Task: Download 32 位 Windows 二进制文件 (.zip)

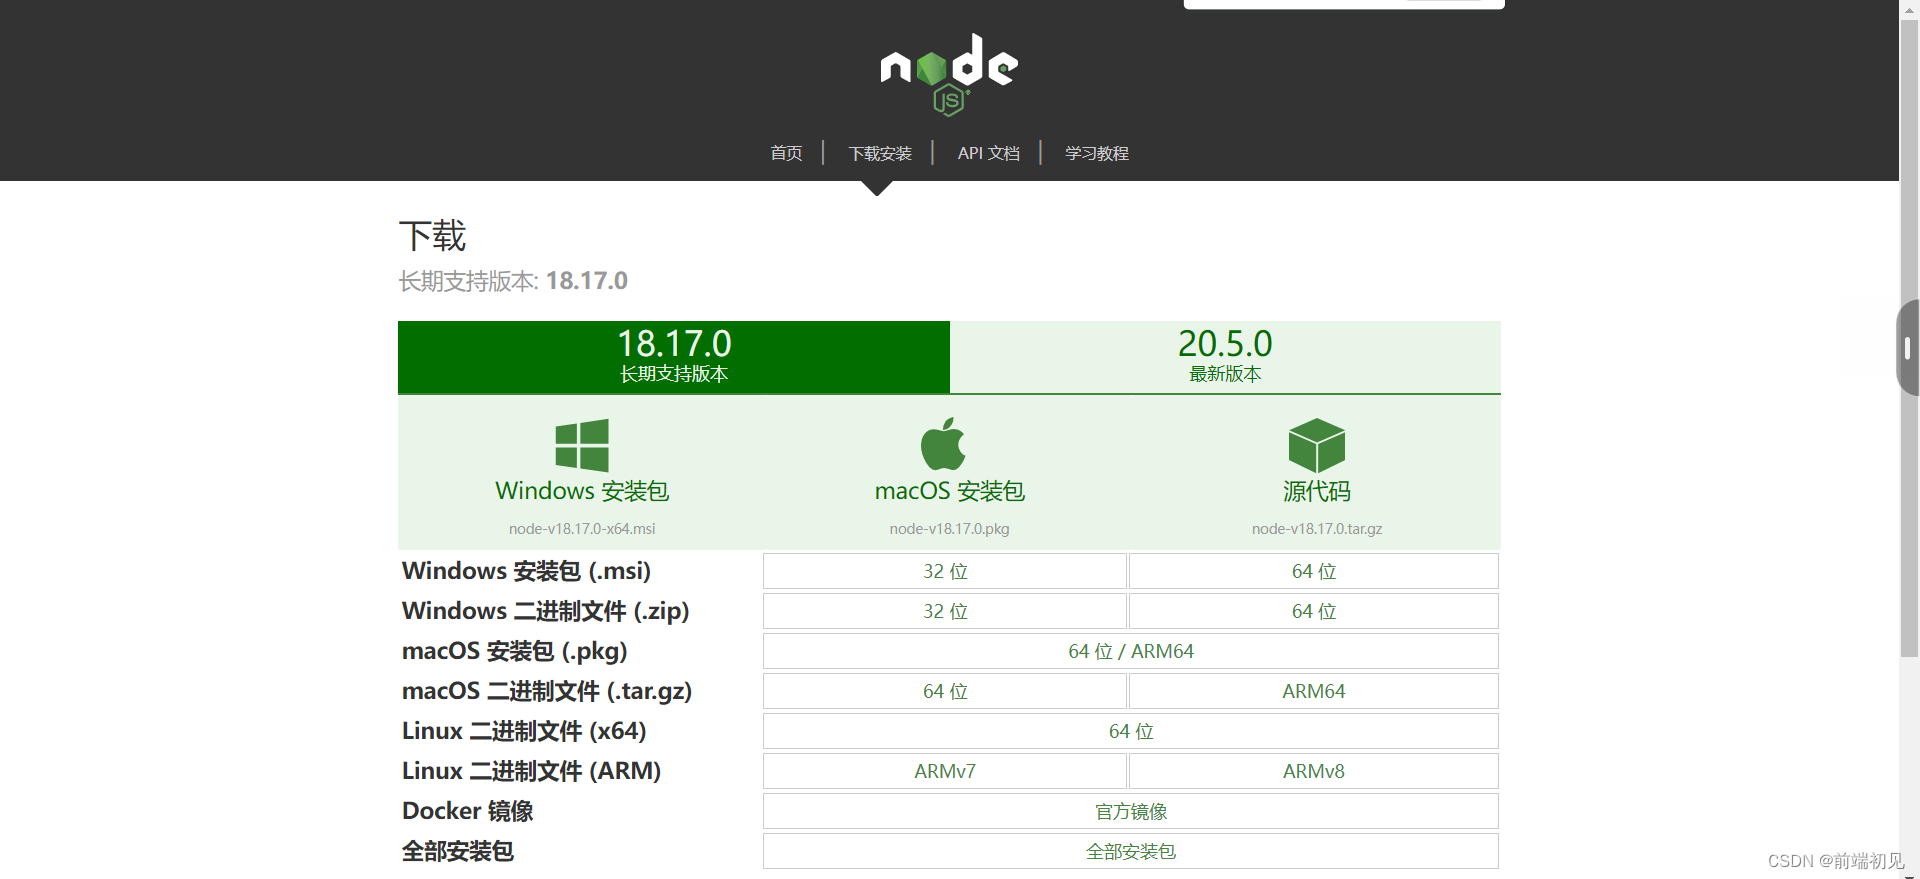Action: tap(945, 611)
